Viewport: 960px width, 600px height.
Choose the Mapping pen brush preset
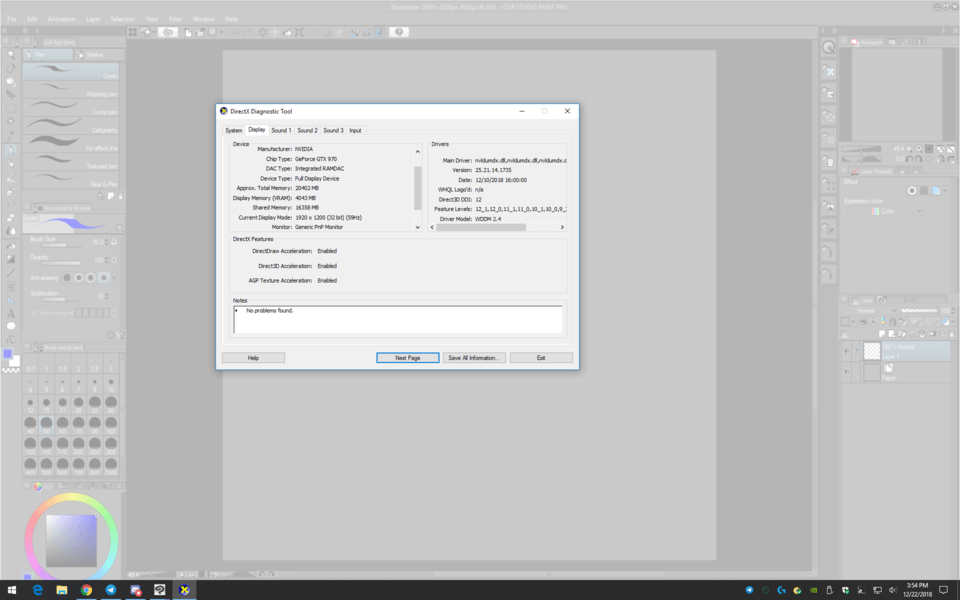[x=71, y=89]
